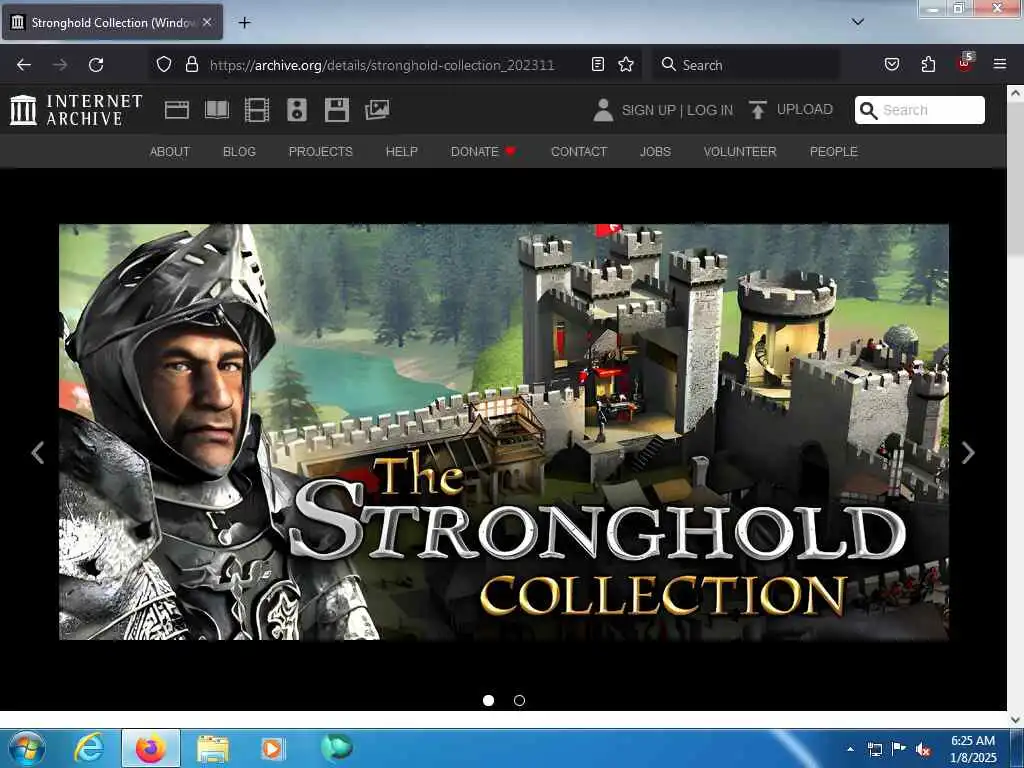Click the browser forward arrow
The height and width of the screenshot is (768, 1024).
60,65
